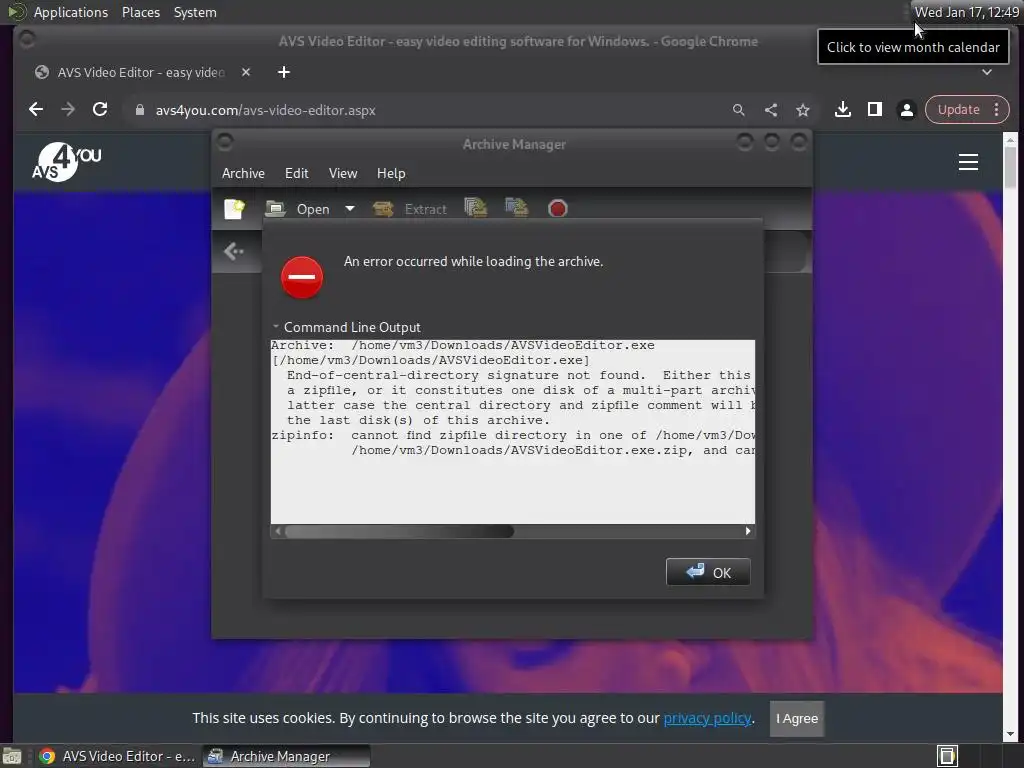Bookmark this page with the star icon
The image size is (1024, 768).
(x=803, y=110)
